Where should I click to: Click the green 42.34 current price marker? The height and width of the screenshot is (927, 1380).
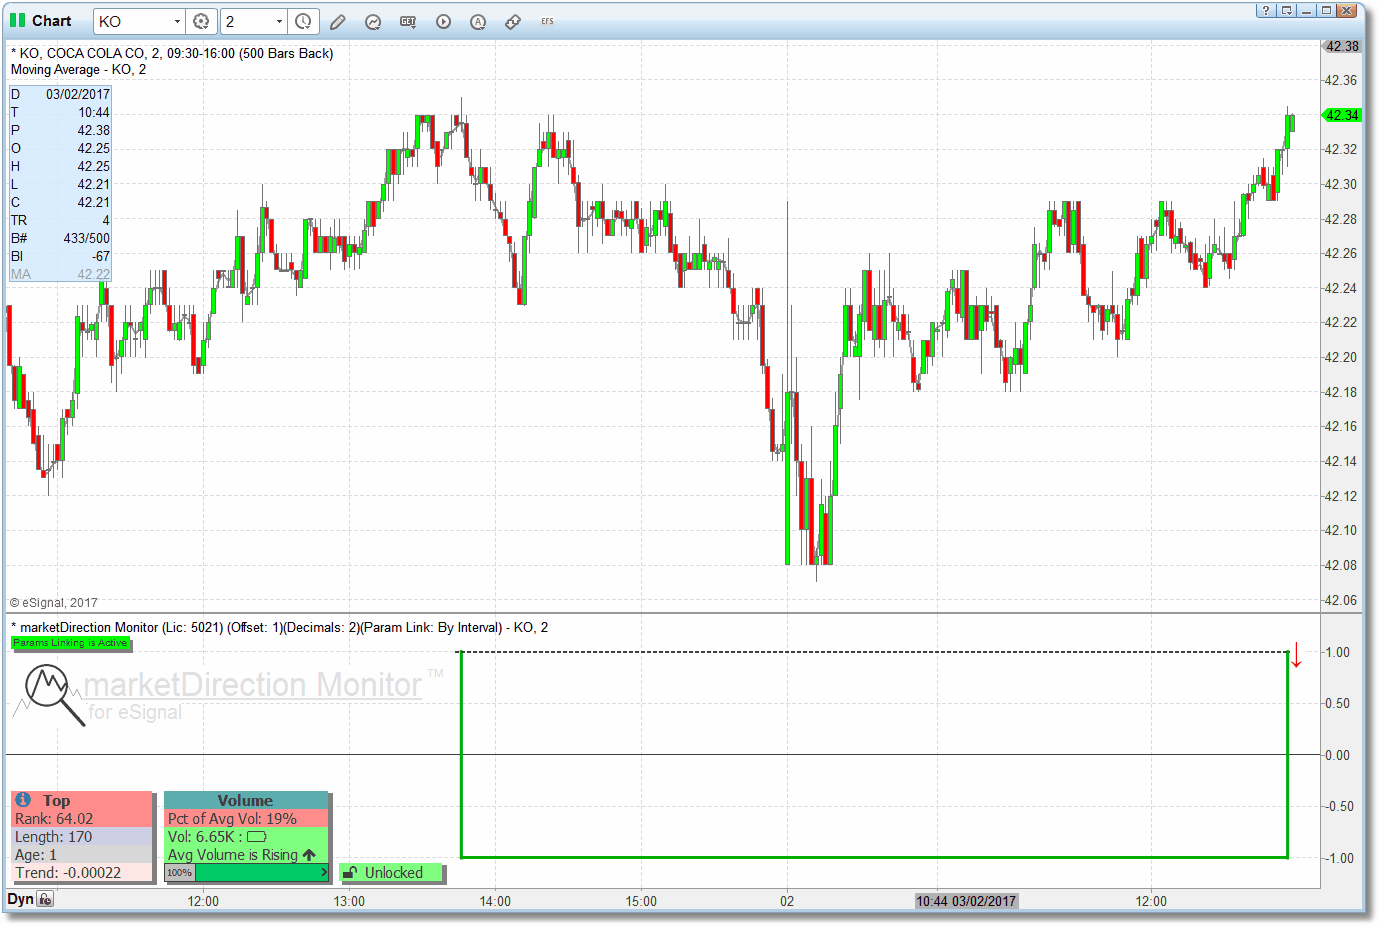point(1342,115)
